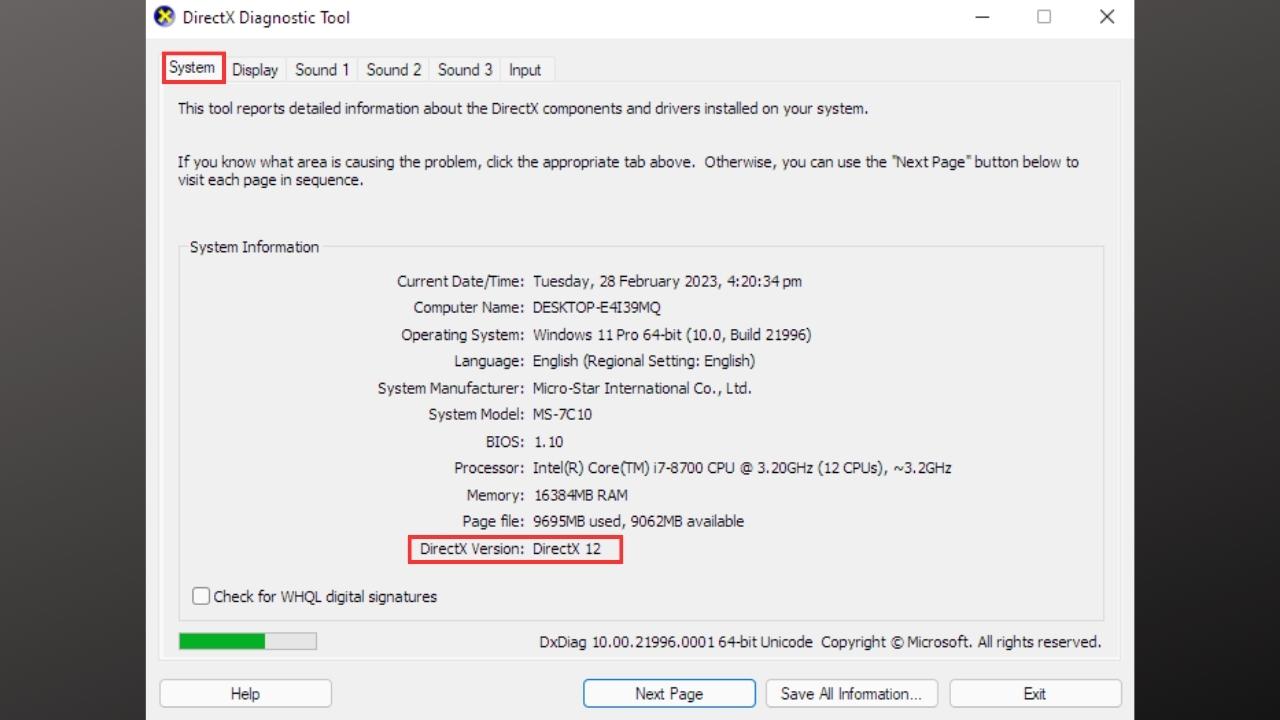Click the System Information group heading

pos(253,246)
